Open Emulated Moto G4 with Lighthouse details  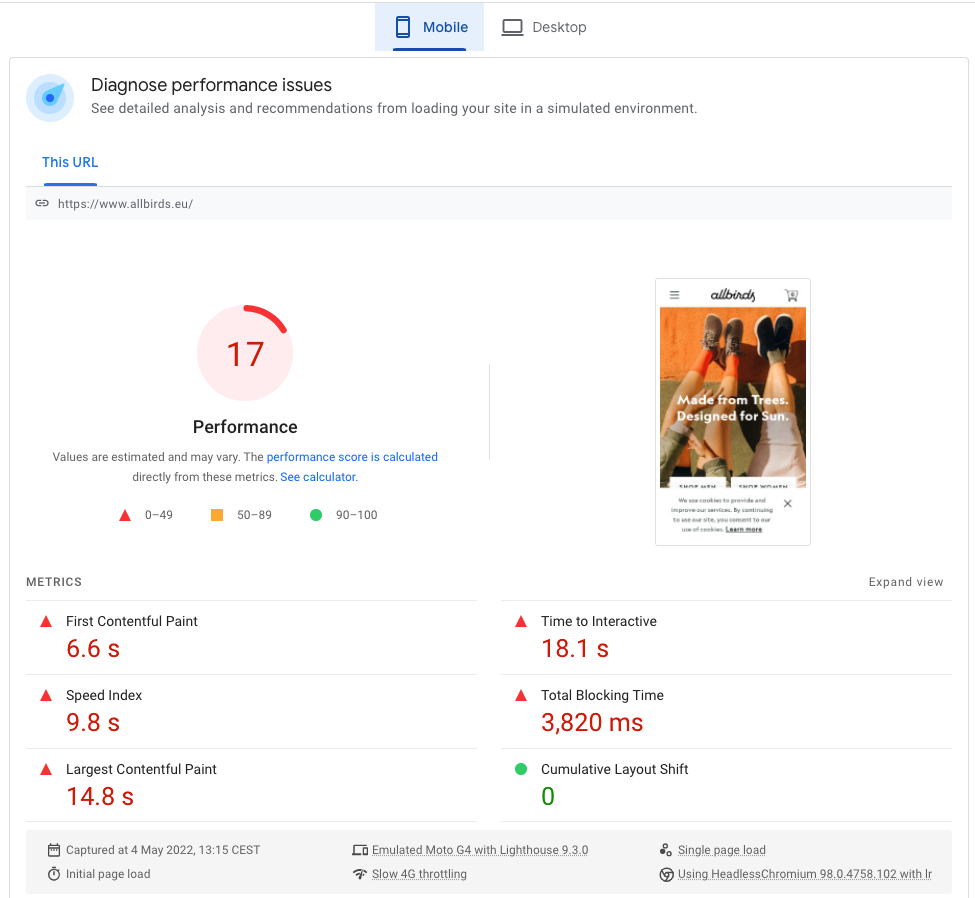point(480,850)
